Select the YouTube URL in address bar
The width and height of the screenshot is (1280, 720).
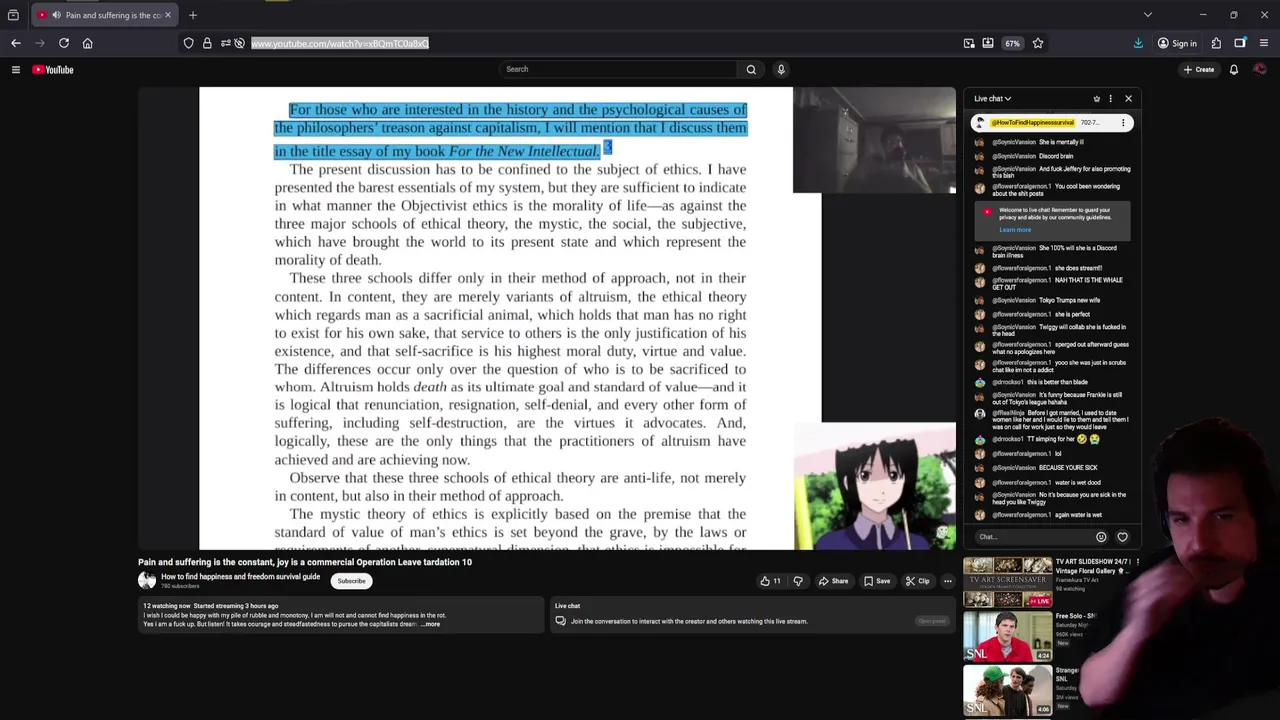point(340,43)
